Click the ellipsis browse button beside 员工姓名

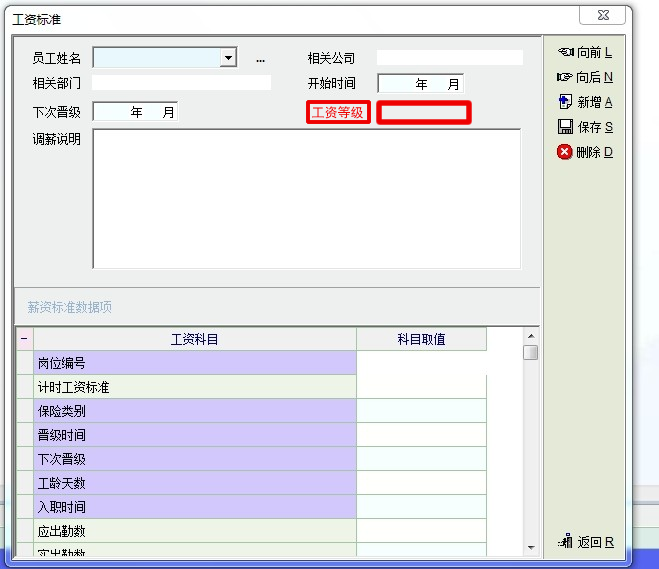pyautogui.click(x=260, y=59)
